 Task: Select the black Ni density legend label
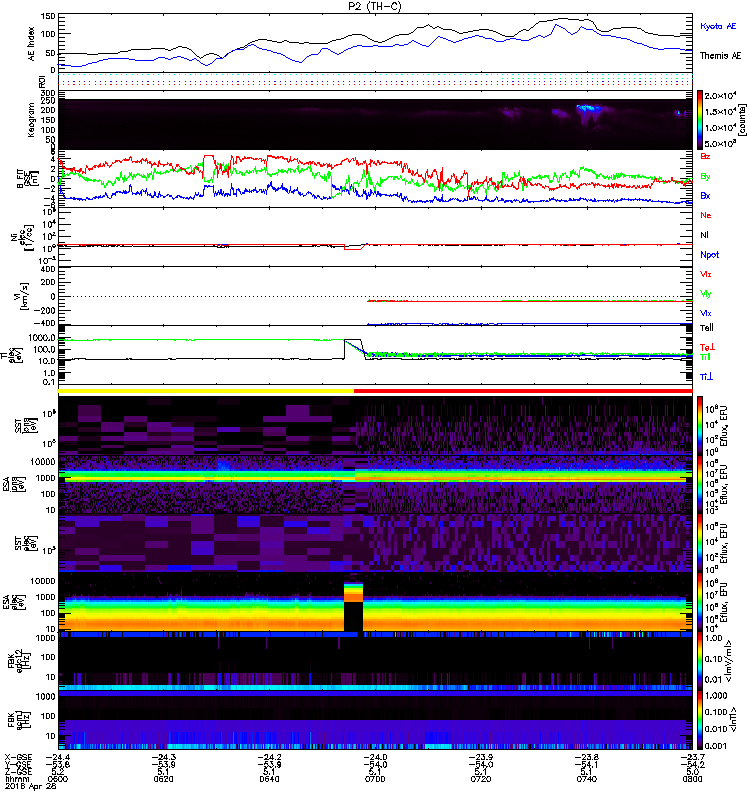click(705, 235)
